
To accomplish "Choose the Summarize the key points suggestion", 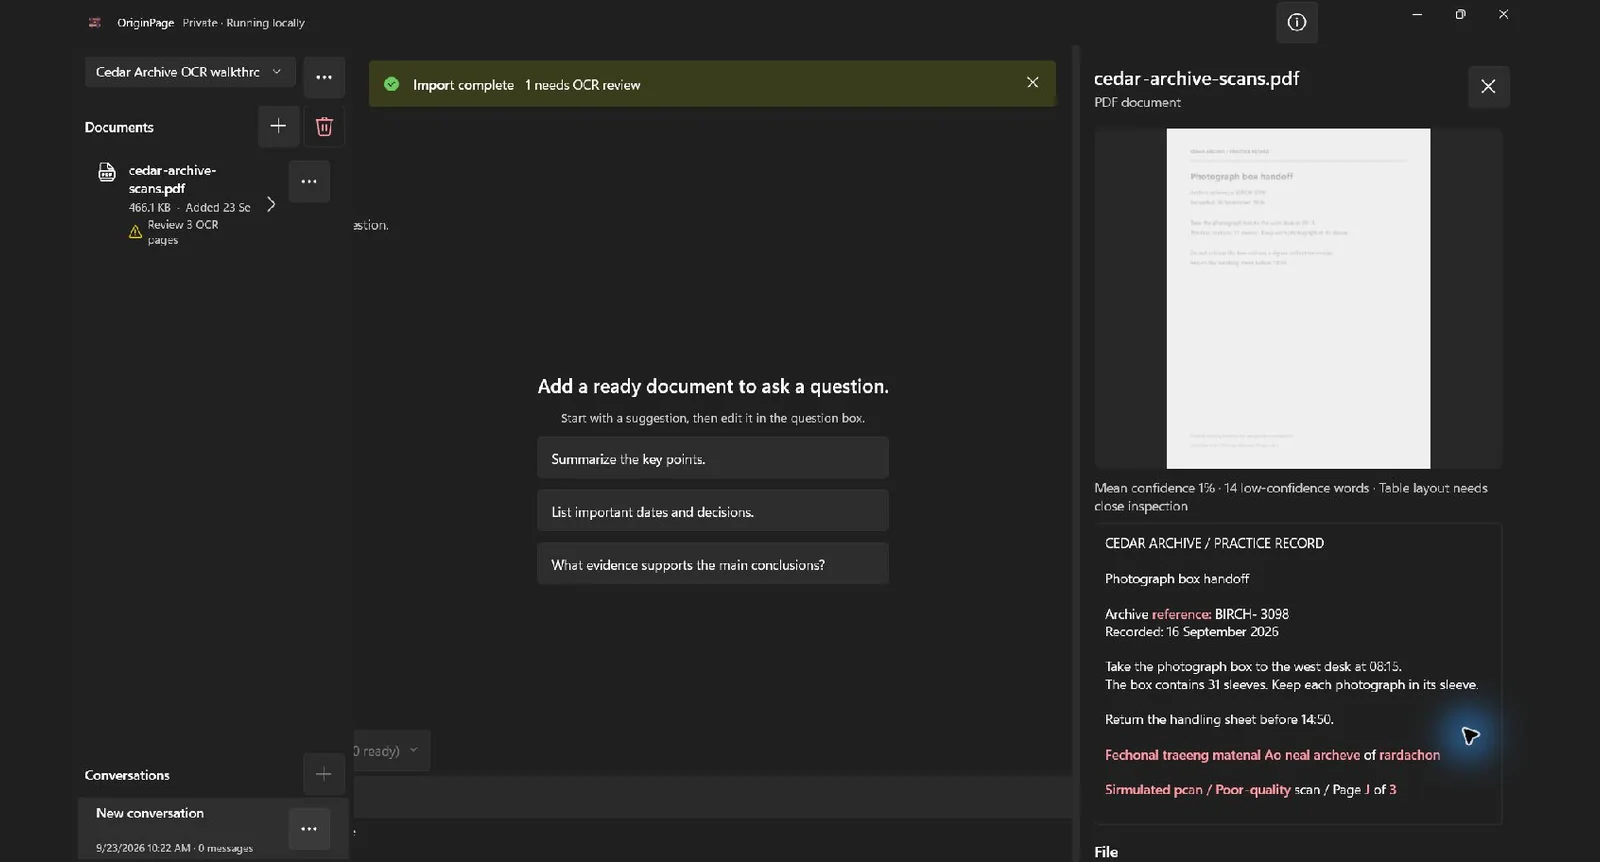I will pyautogui.click(x=713, y=458).
